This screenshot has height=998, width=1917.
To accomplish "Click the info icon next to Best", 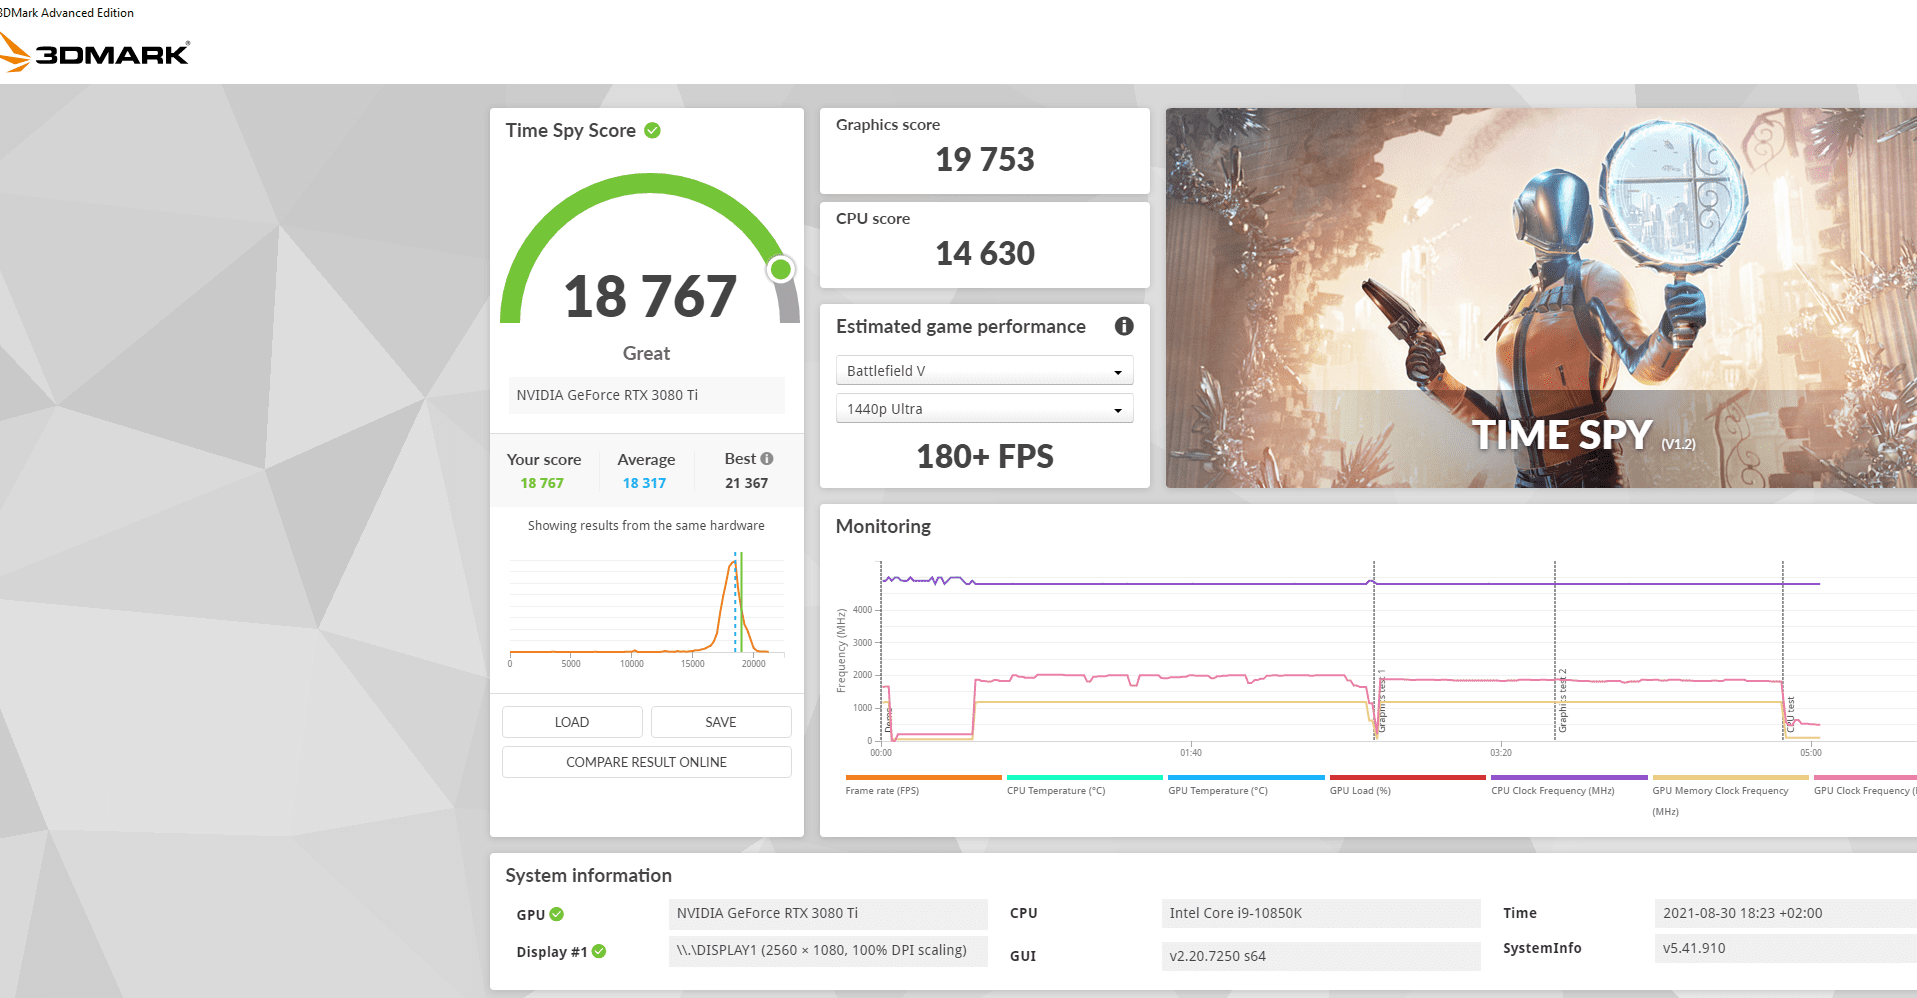I will click(x=767, y=459).
